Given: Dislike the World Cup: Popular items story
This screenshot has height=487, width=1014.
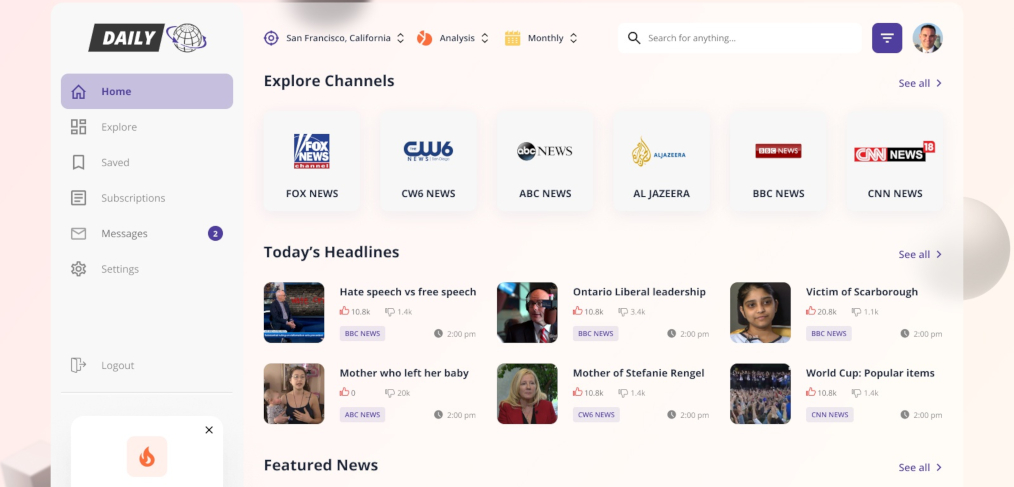Looking at the screenshot, I should tap(856, 393).
